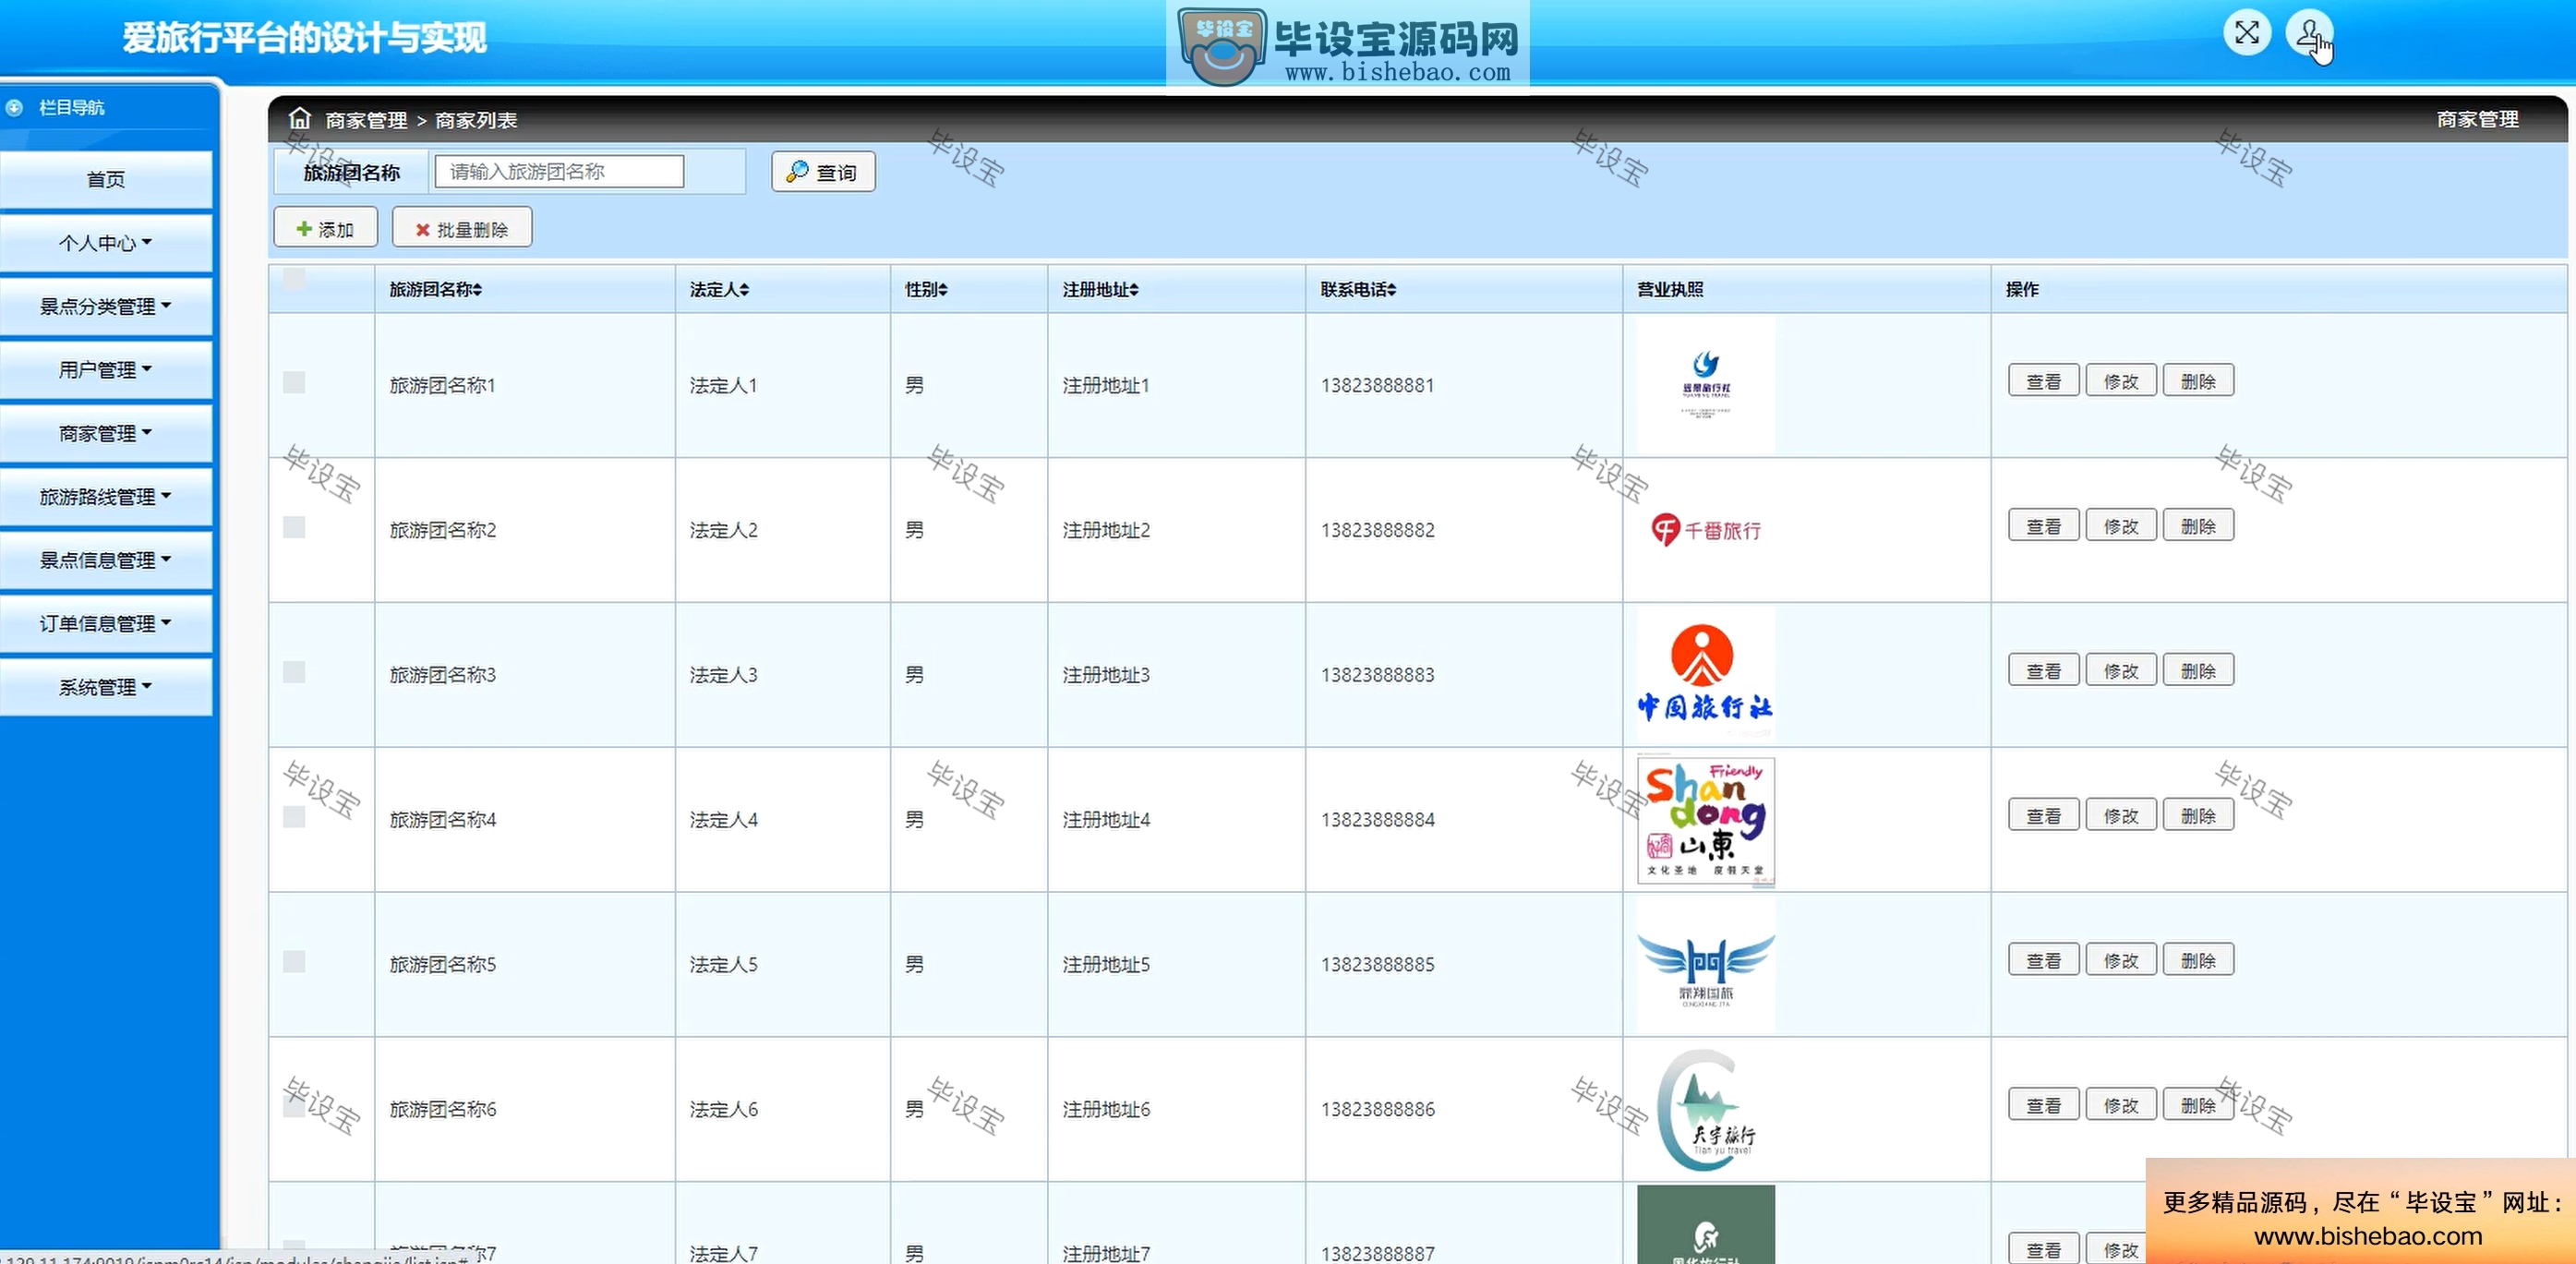Image resolution: width=2576 pixels, height=1264 pixels.
Task: Expand the 景点分类管理 sidebar menu
Action: (x=106, y=306)
